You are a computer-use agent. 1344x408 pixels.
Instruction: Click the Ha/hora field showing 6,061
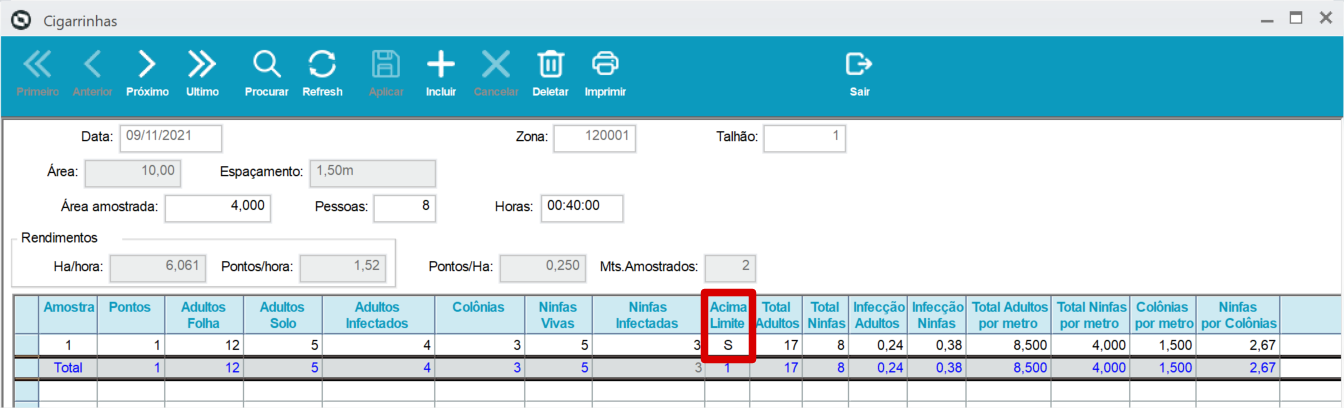tap(158, 268)
